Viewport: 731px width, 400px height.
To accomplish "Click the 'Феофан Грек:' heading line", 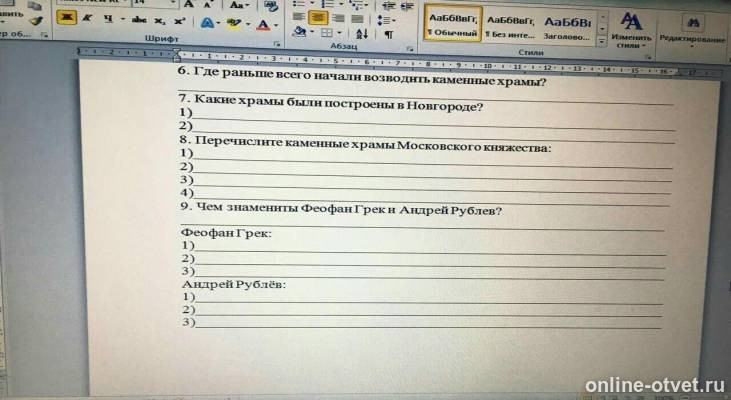I will pos(226,233).
